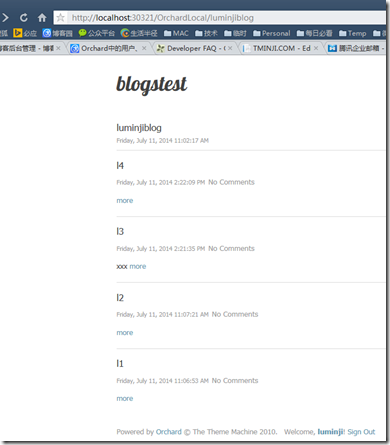Image resolution: width=390 pixels, height=445 pixels.
Task: Open the 必应 Bing bookmark
Action: tap(25, 33)
